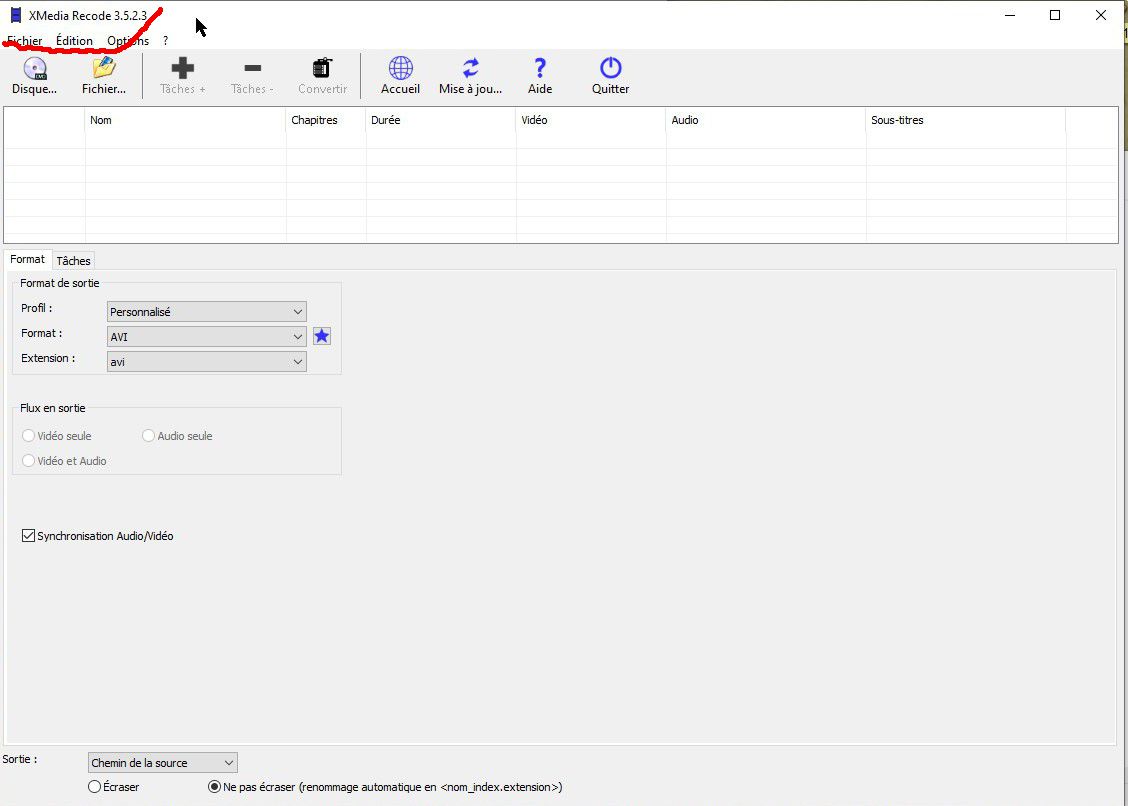This screenshot has height=806, width=1128.
Task: Minimize the XMedia Recode window
Action: coord(1010,15)
